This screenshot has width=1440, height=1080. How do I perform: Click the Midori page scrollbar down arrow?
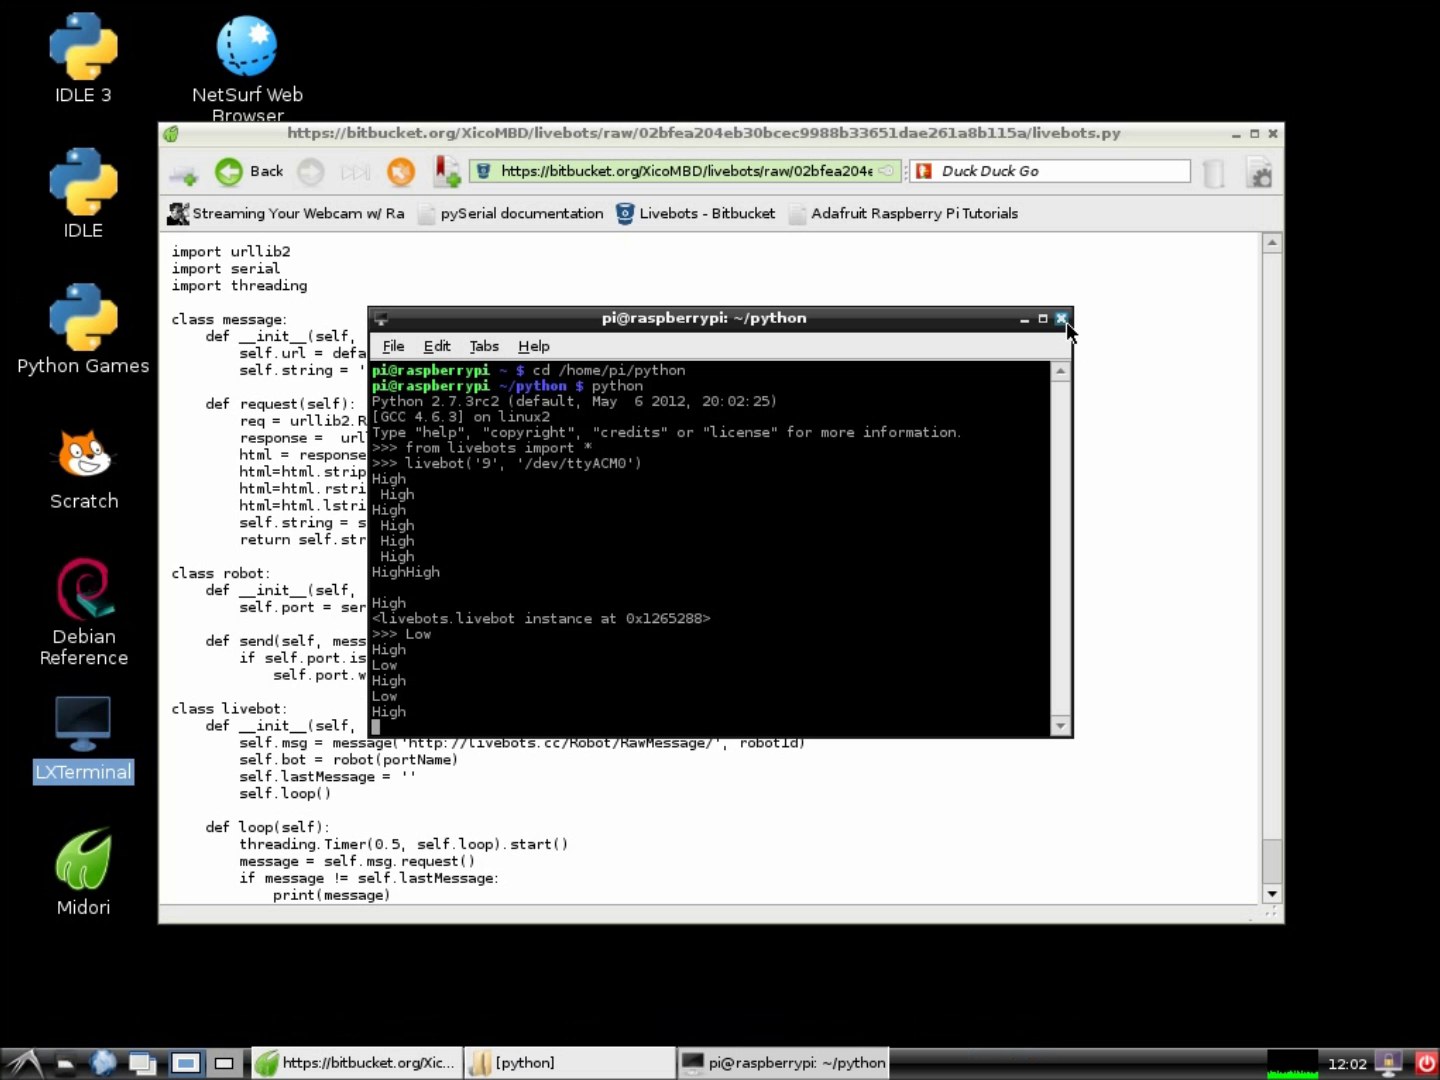coord(1272,894)
